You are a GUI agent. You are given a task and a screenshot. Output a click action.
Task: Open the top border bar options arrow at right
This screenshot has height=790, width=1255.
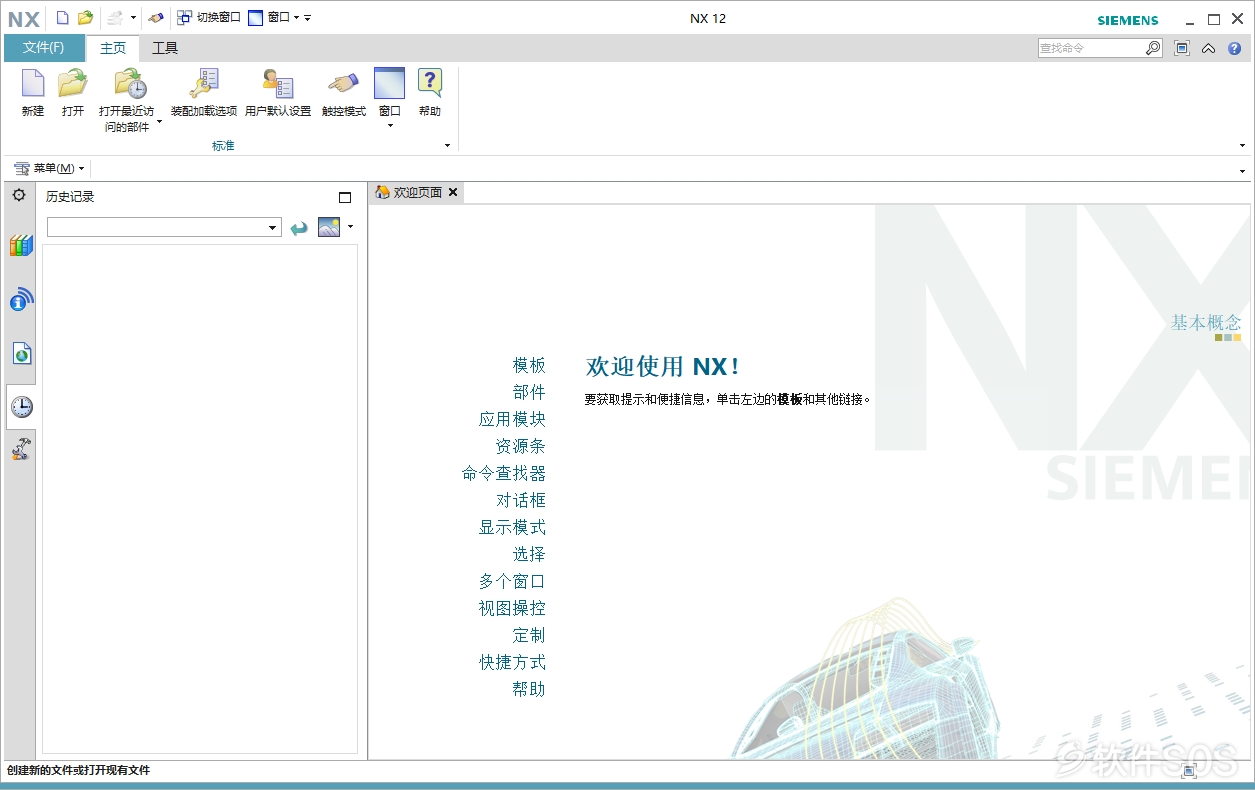[x=1242, y=171]
